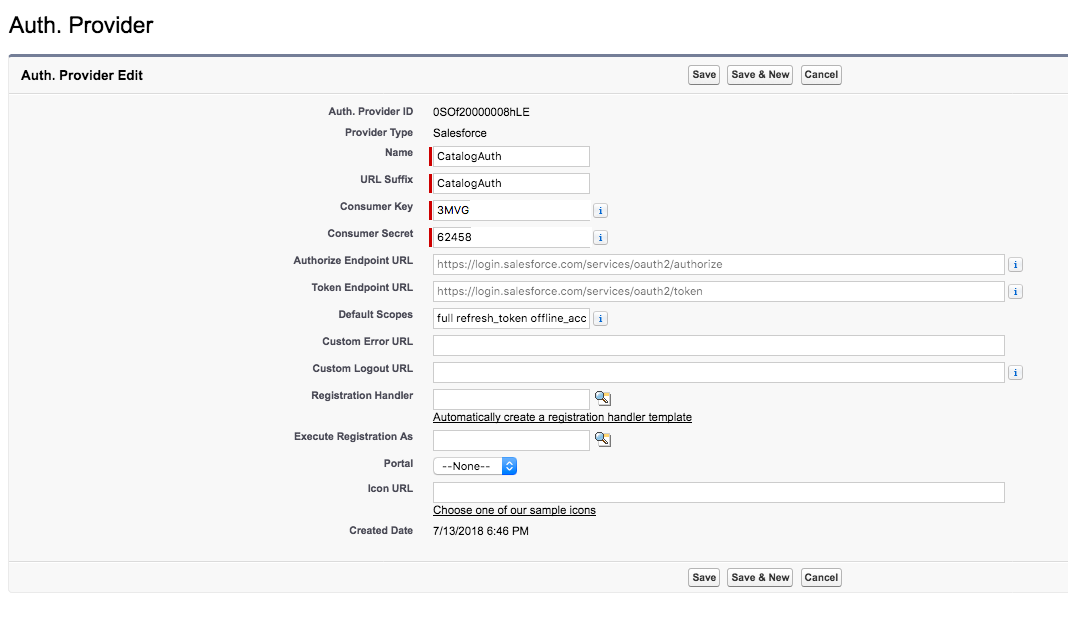This screenshot has height=632, width=1068.
Task: Click the bottom Save & New button
Action: tap(760, 578)
